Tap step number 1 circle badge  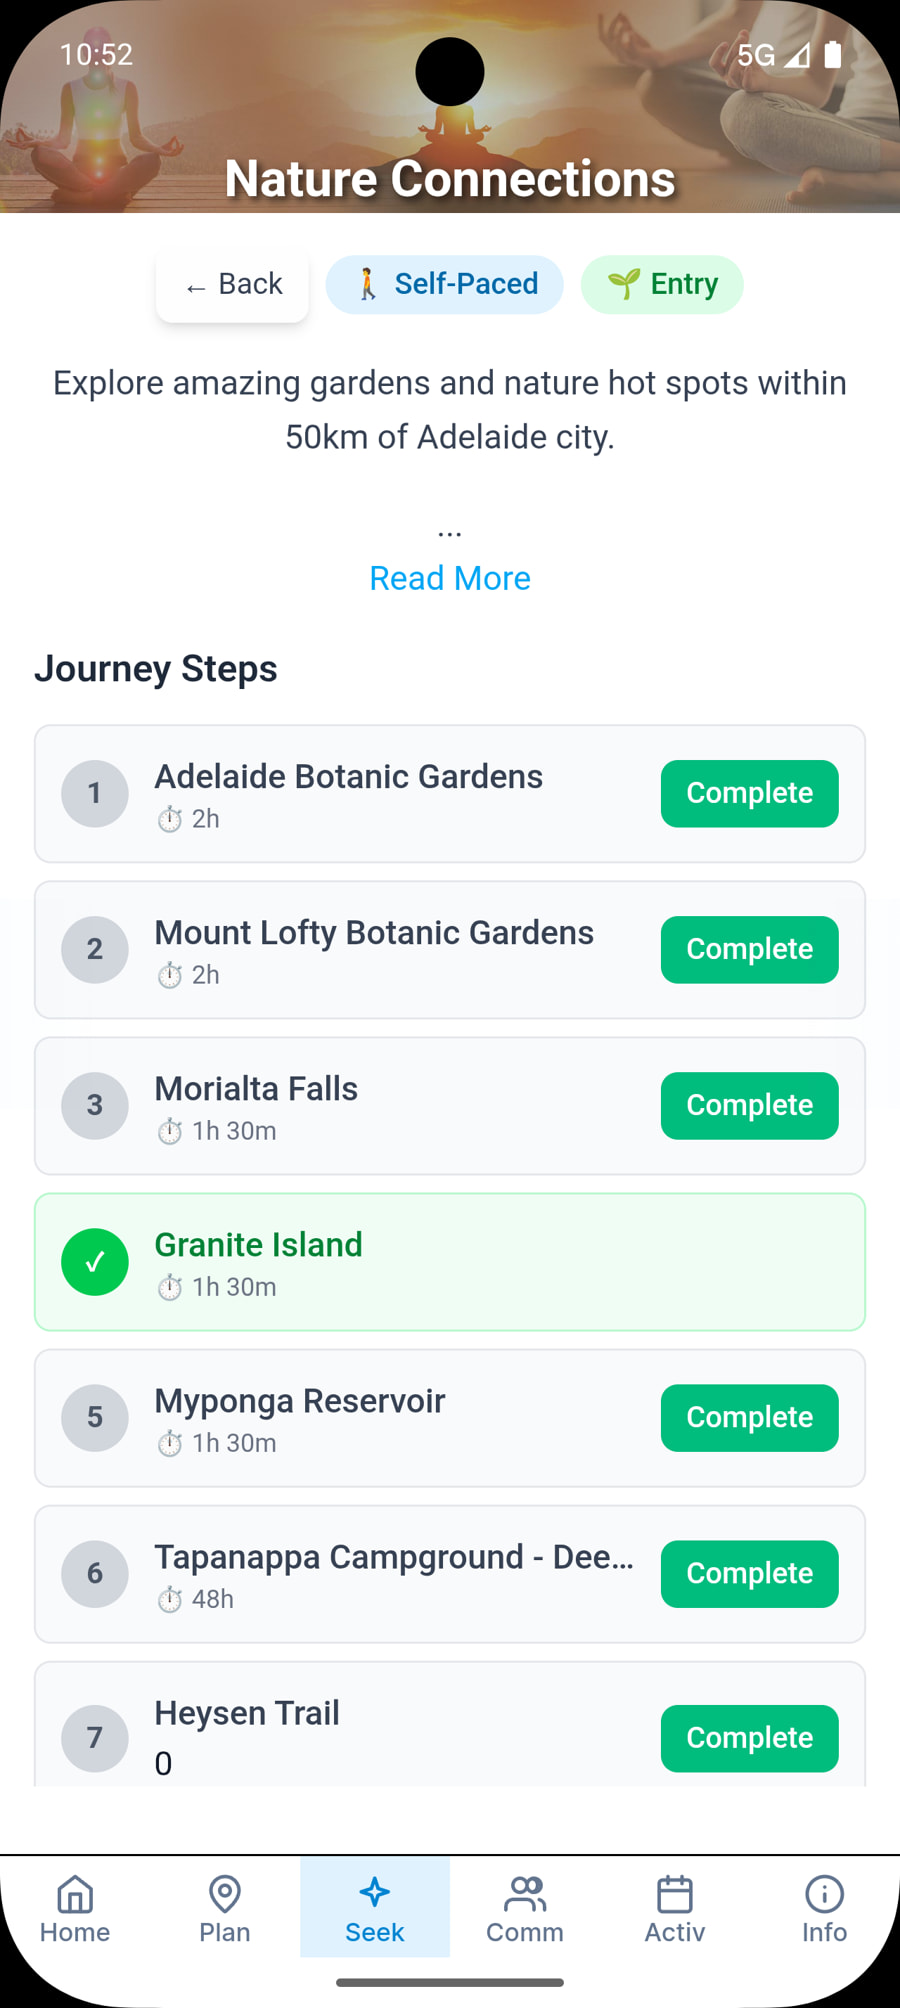click(x=95, y=794)
